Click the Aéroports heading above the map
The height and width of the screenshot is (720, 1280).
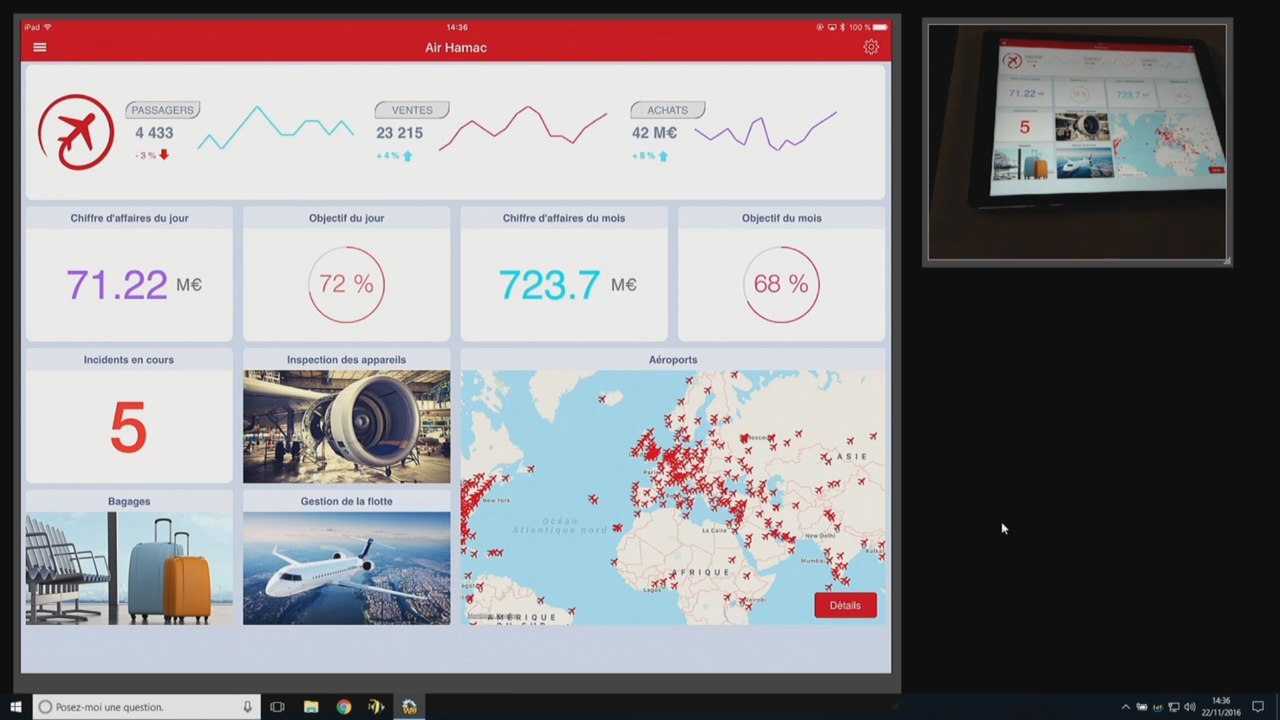673,360
